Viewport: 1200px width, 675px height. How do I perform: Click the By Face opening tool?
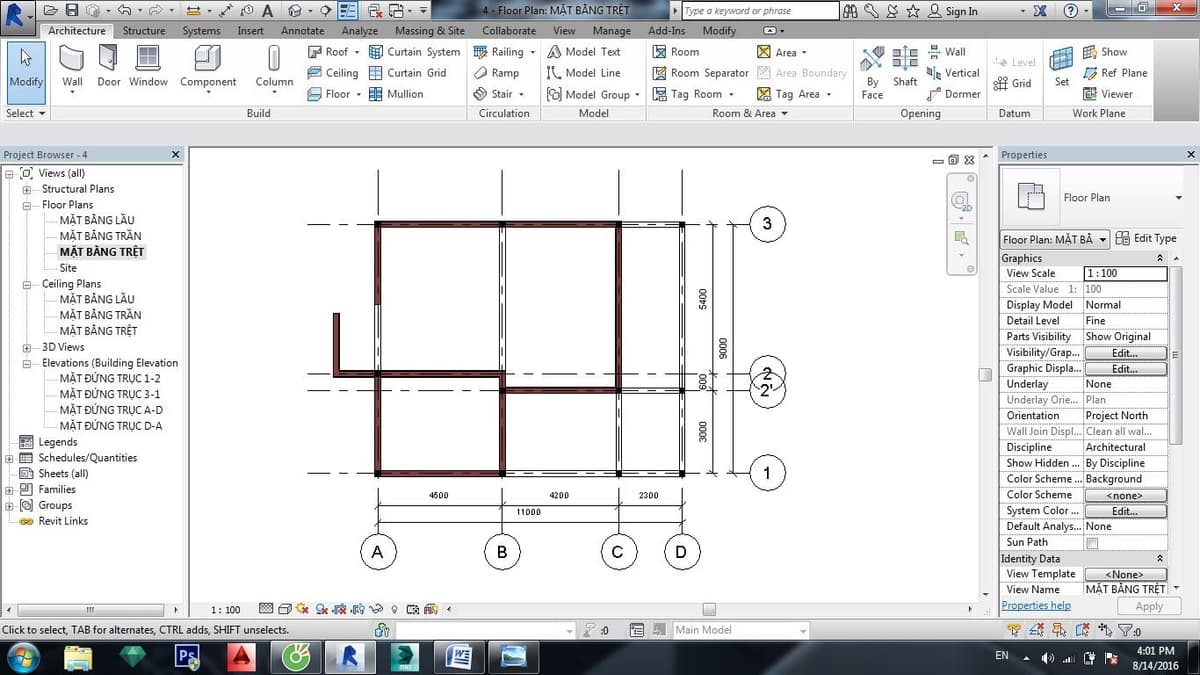pos(873,73)
